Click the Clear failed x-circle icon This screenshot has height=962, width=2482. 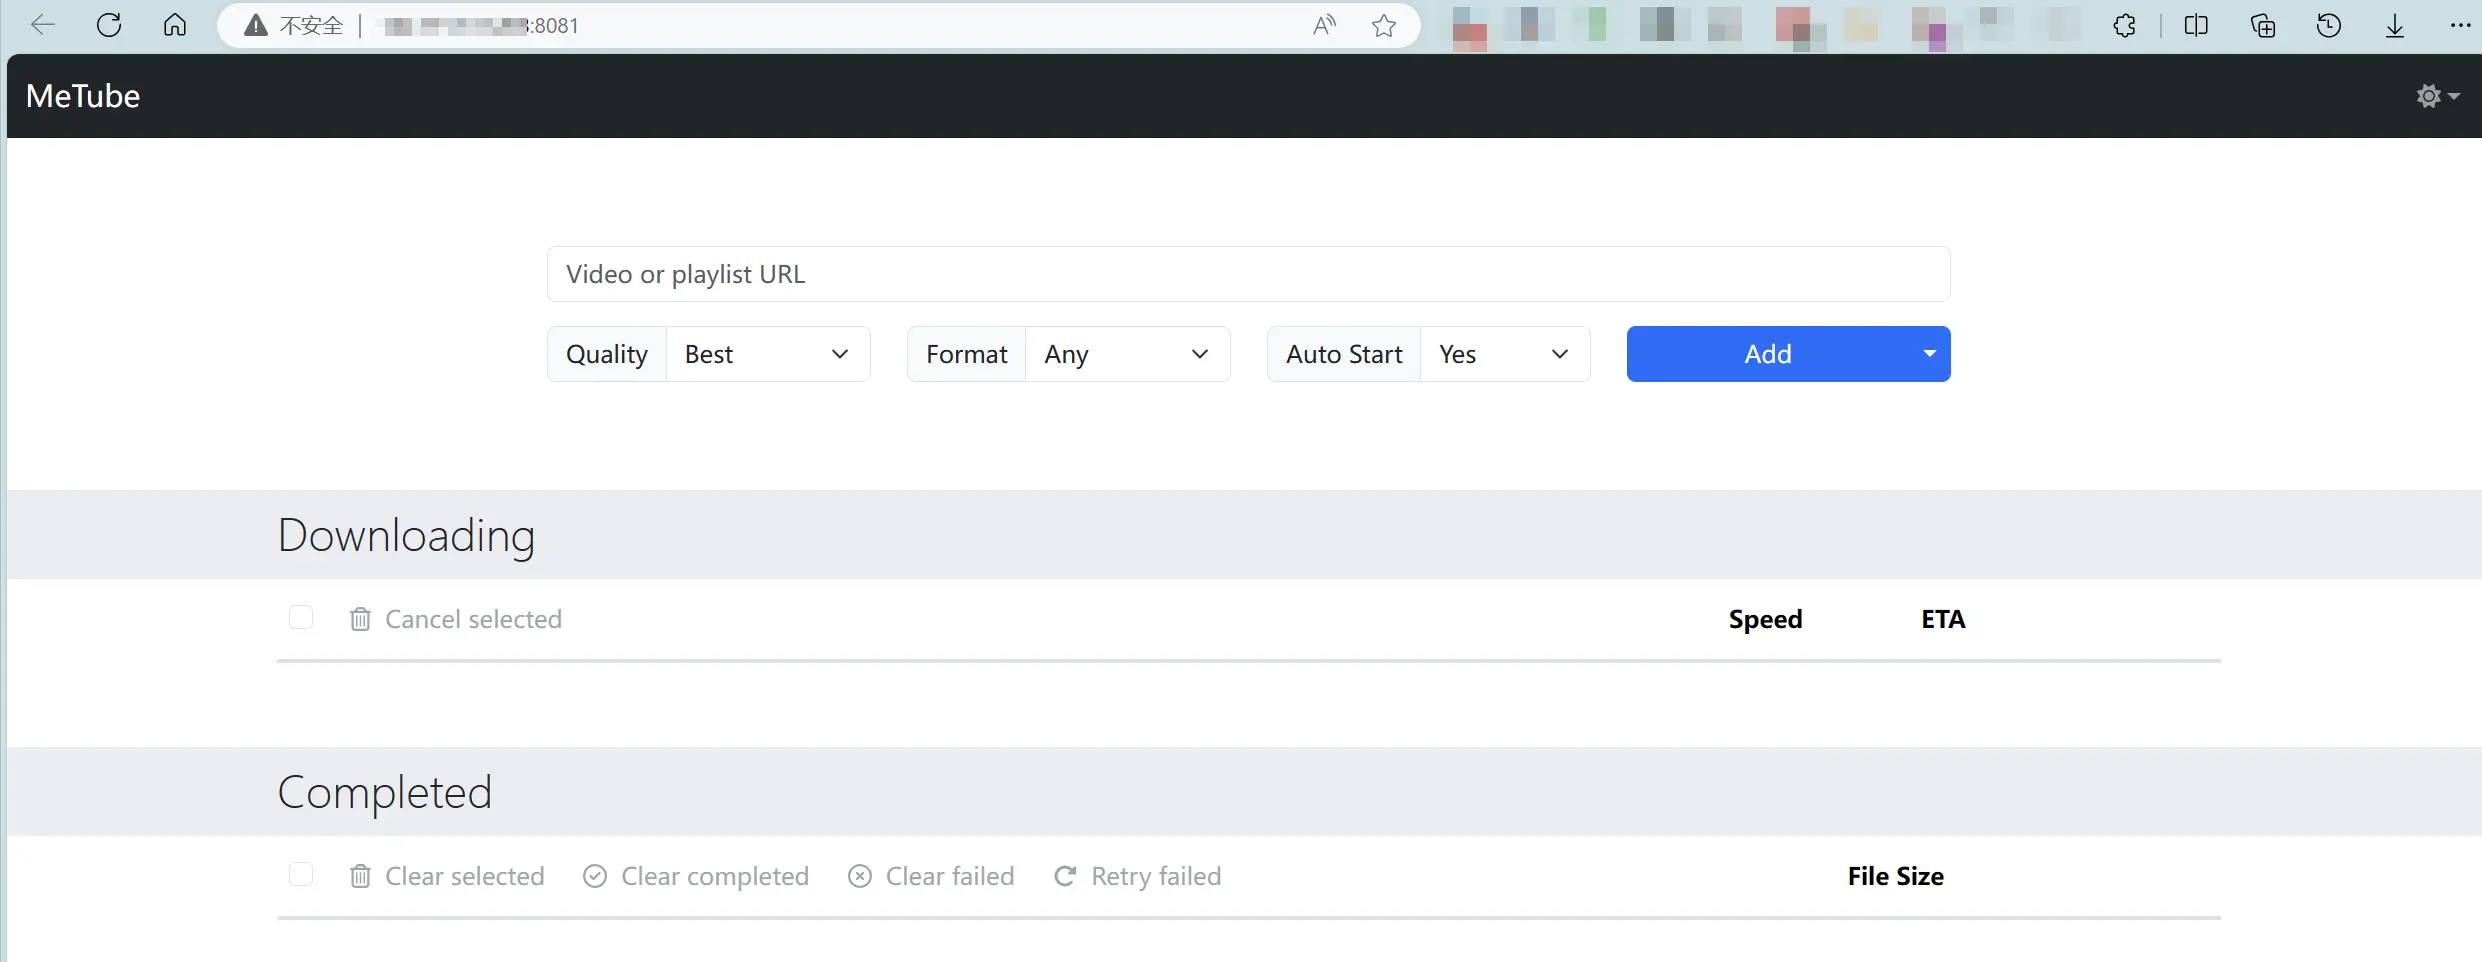(860, 876)
